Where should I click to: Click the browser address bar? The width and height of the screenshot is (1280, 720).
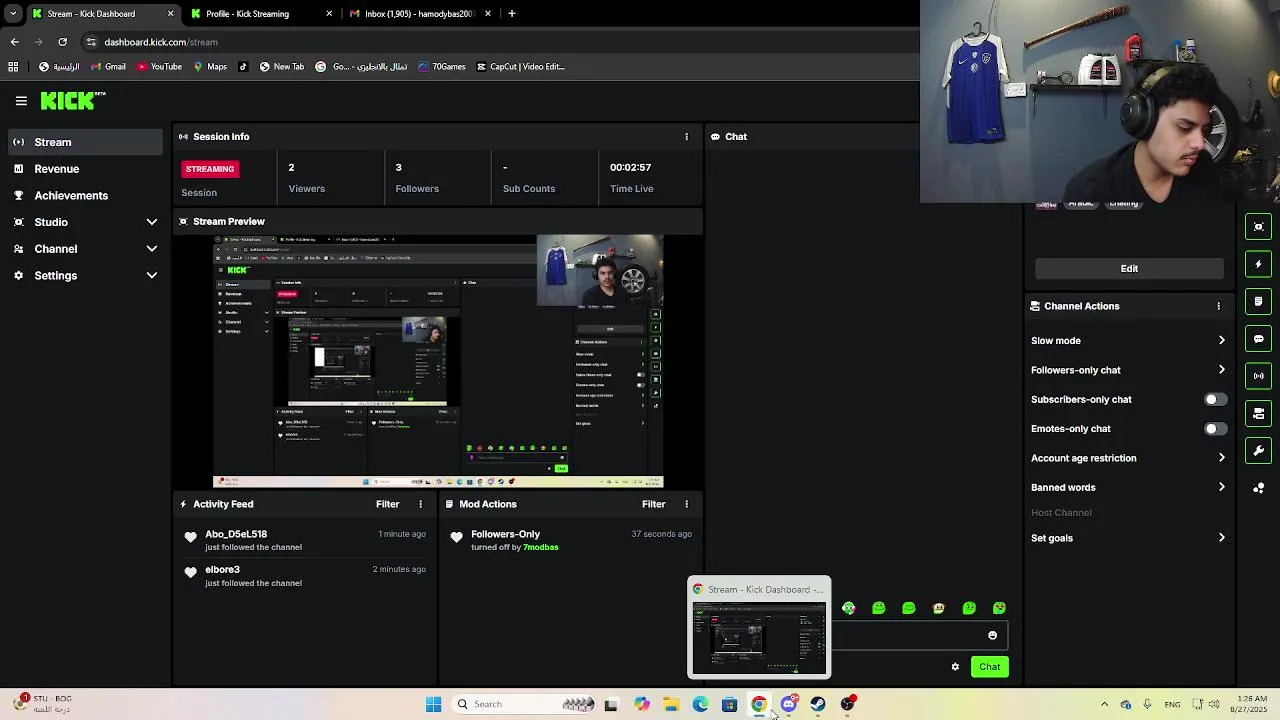(x=500, y=42)
